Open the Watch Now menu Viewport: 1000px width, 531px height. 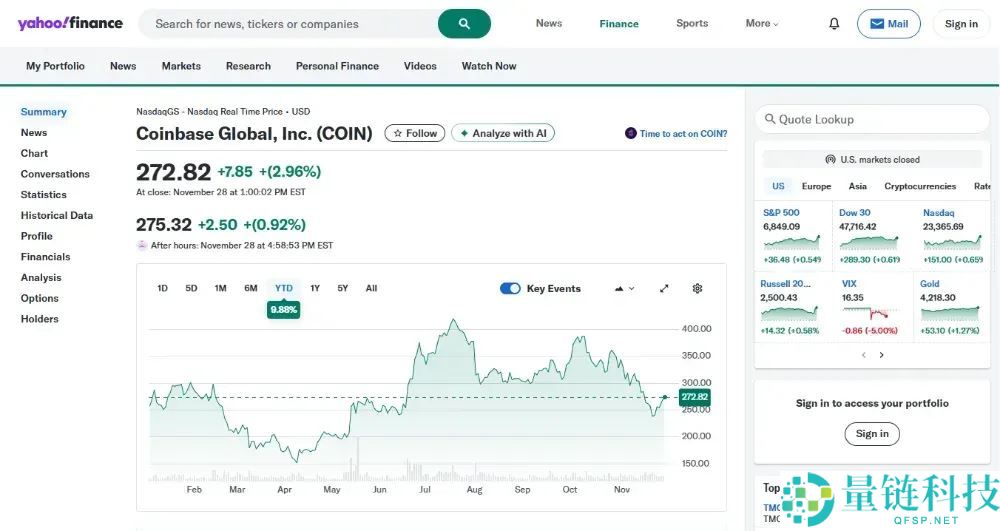tap(489, 66)
